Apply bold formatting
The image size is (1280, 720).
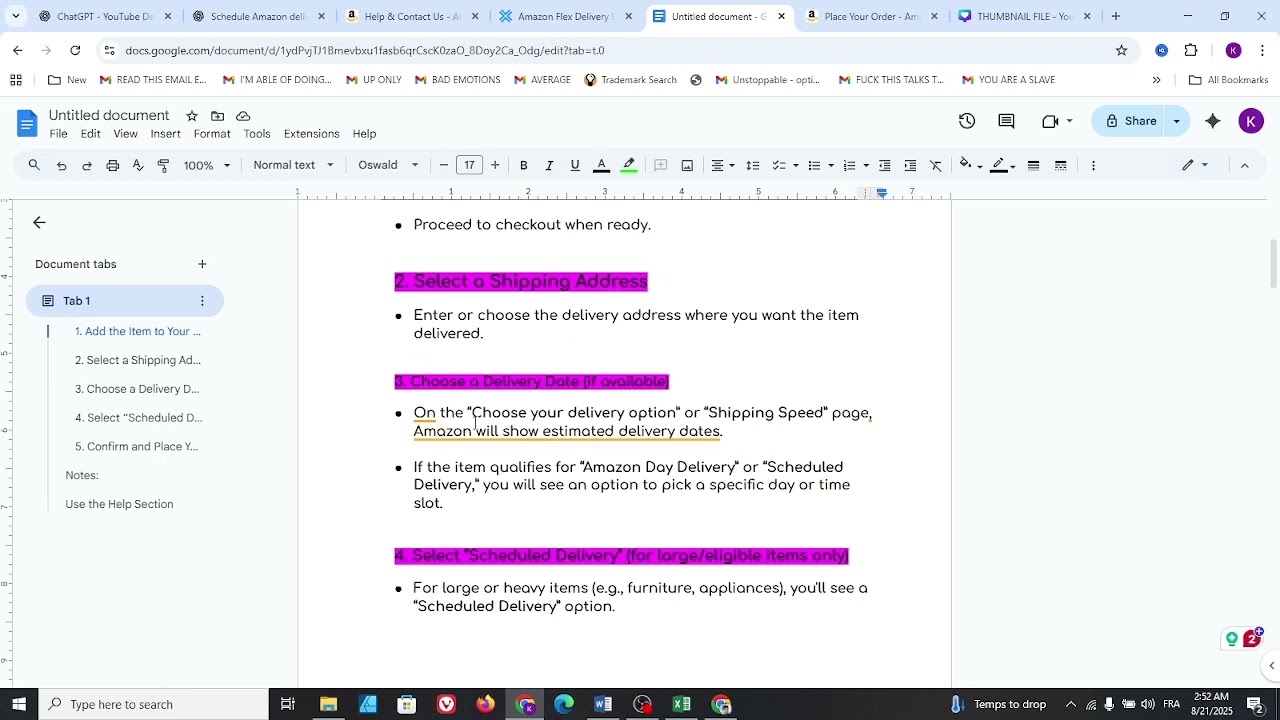point(523,165)
